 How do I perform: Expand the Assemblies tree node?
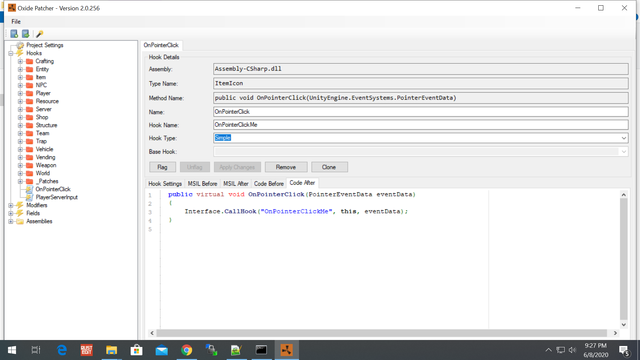pyautogui.click(x=11, y=221)
